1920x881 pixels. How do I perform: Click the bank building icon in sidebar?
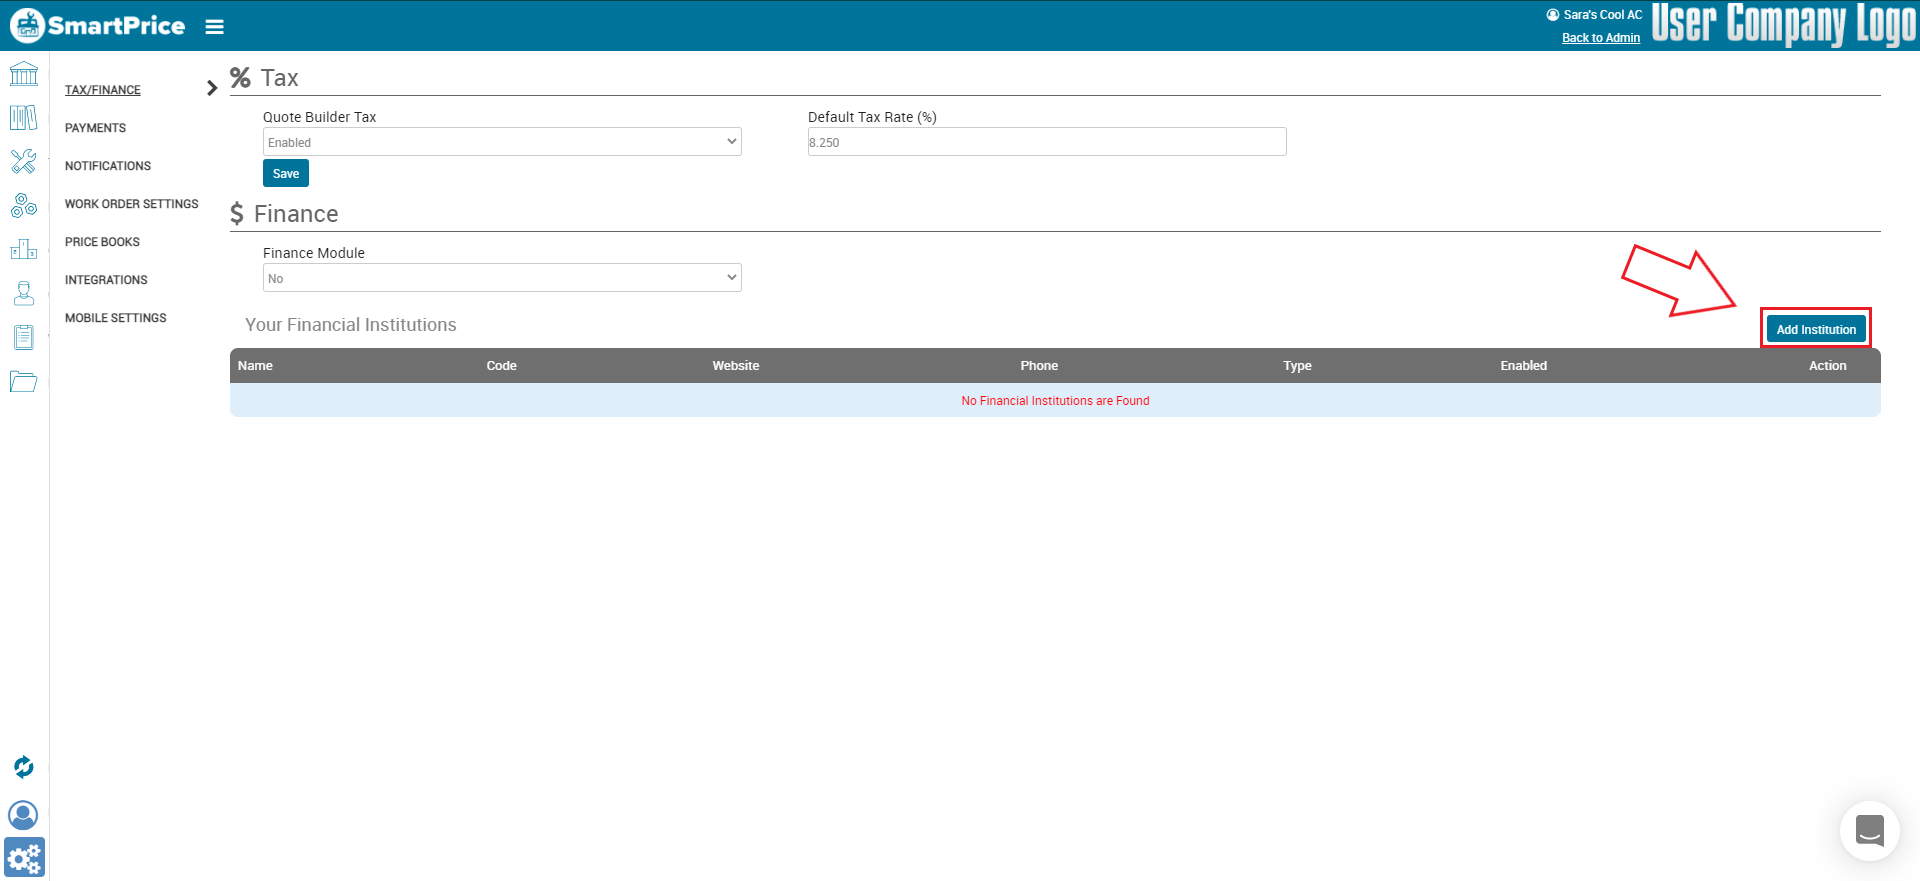[24, 74]
